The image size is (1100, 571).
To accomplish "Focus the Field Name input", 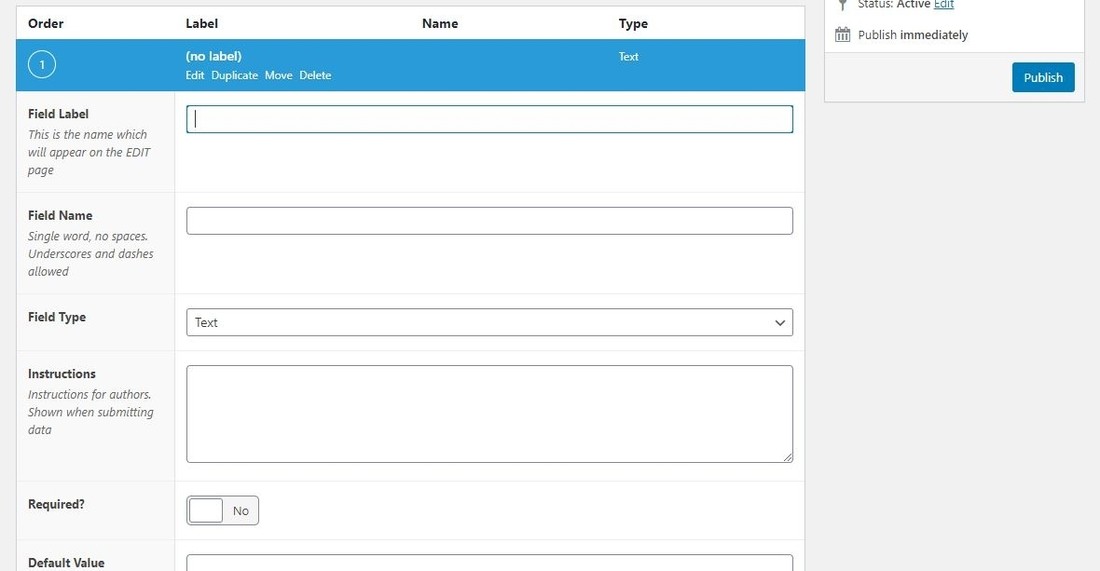I will click(x=490, y=221).
